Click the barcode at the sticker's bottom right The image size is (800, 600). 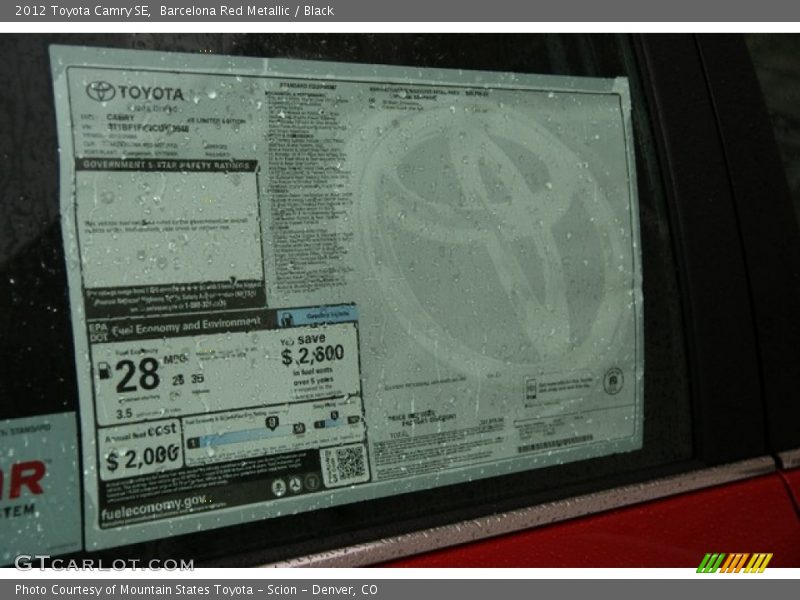(x=555, y=443)
